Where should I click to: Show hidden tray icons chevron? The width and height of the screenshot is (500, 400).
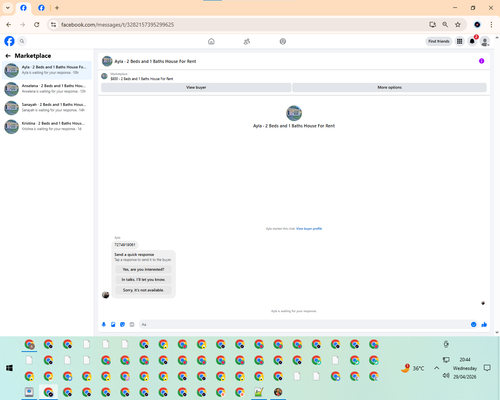[x=436, y=368]
